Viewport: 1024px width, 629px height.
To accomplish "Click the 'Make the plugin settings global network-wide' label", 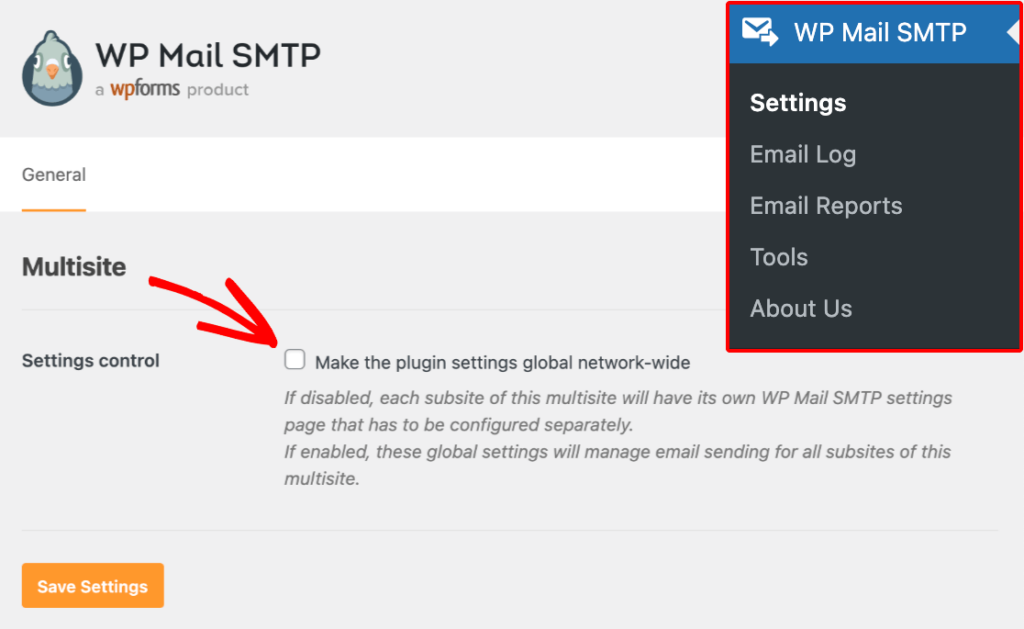I will (502, 363).
